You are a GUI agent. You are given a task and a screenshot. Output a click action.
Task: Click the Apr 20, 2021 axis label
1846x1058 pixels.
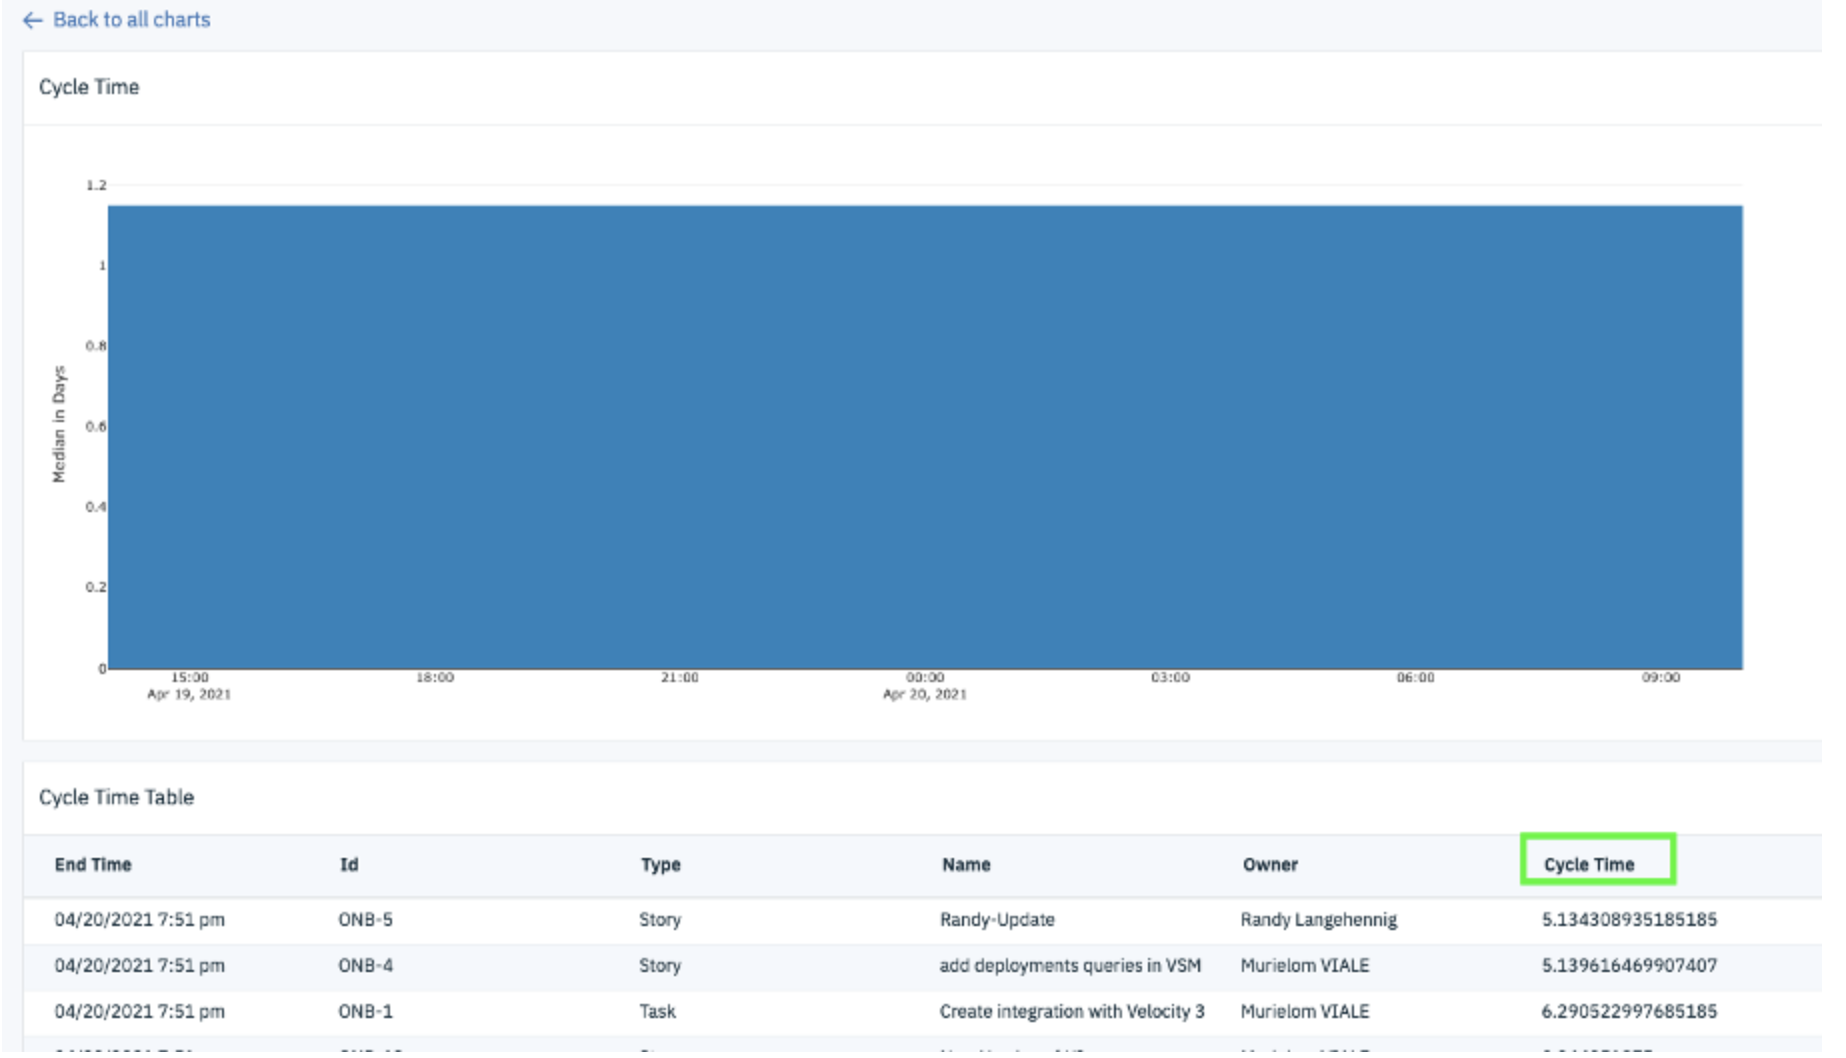pyautogui.click(x=925, y=695)
